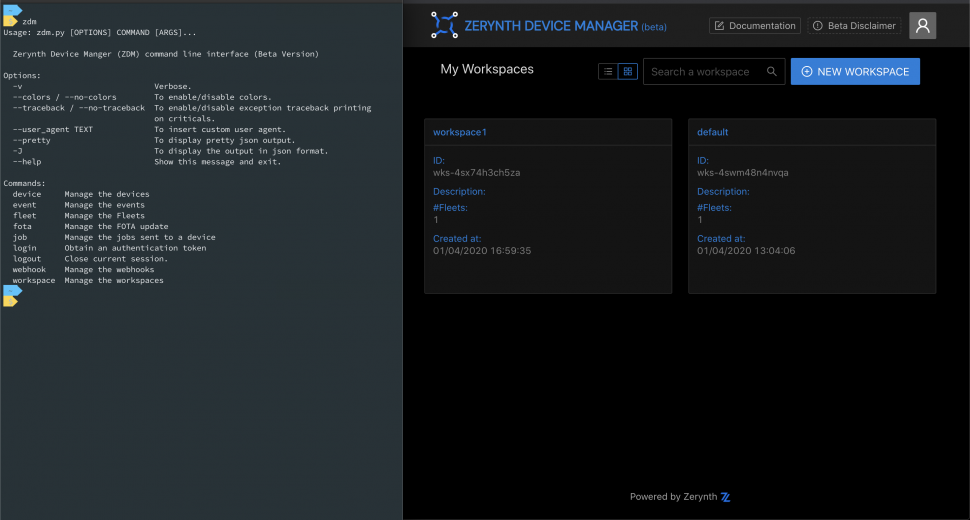
Task: Click the '--pretty' option in terminal
Action: click(32, 140)
